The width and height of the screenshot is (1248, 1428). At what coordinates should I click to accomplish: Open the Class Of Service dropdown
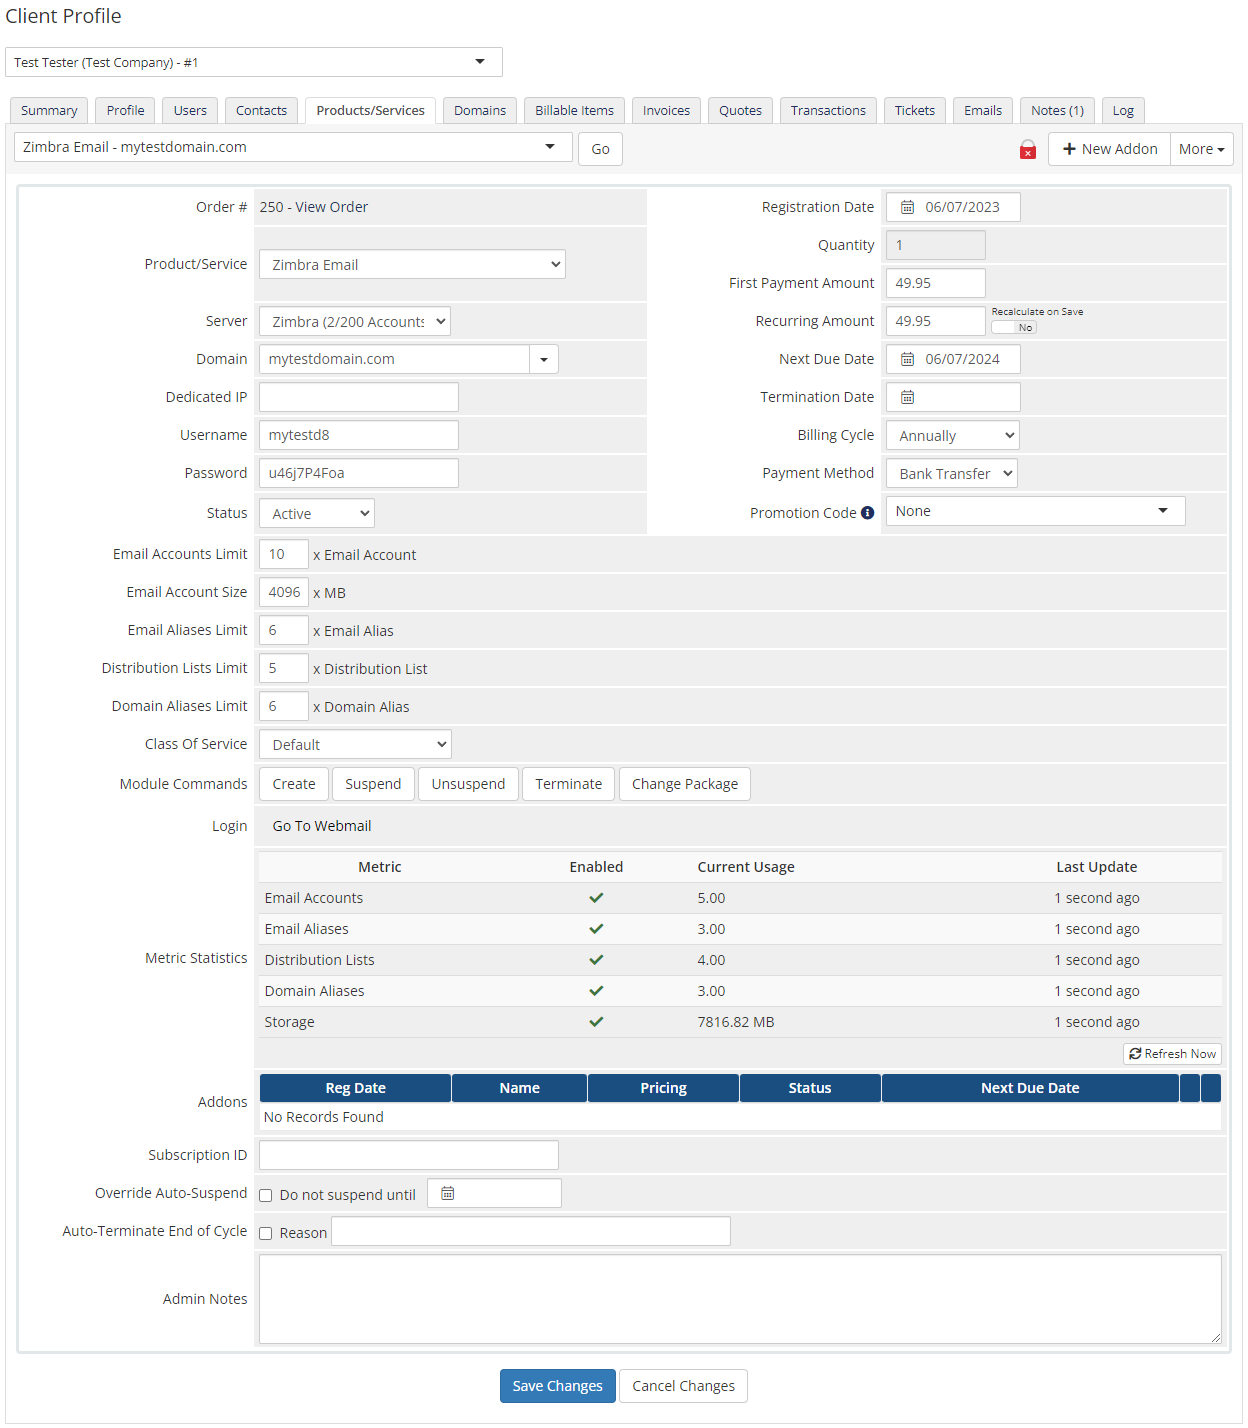tap(354, 743)
